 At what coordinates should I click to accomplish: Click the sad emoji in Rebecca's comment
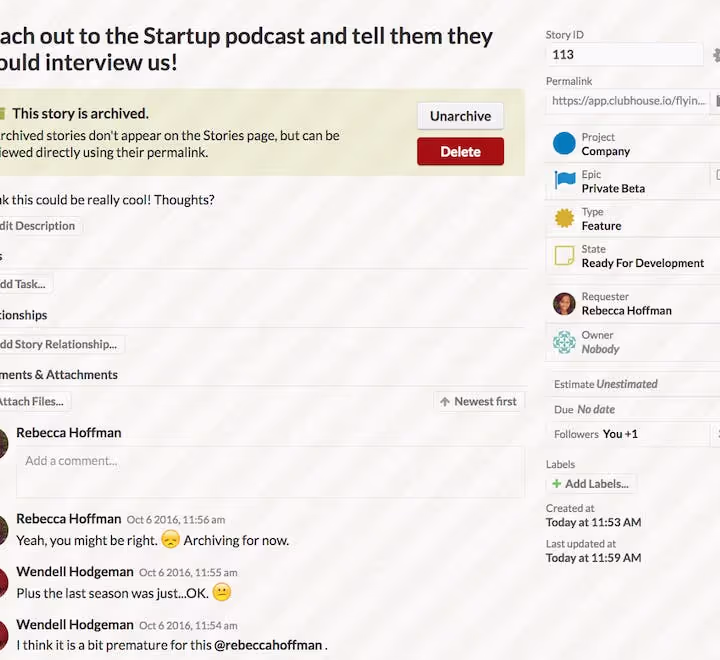click(170, 540)
